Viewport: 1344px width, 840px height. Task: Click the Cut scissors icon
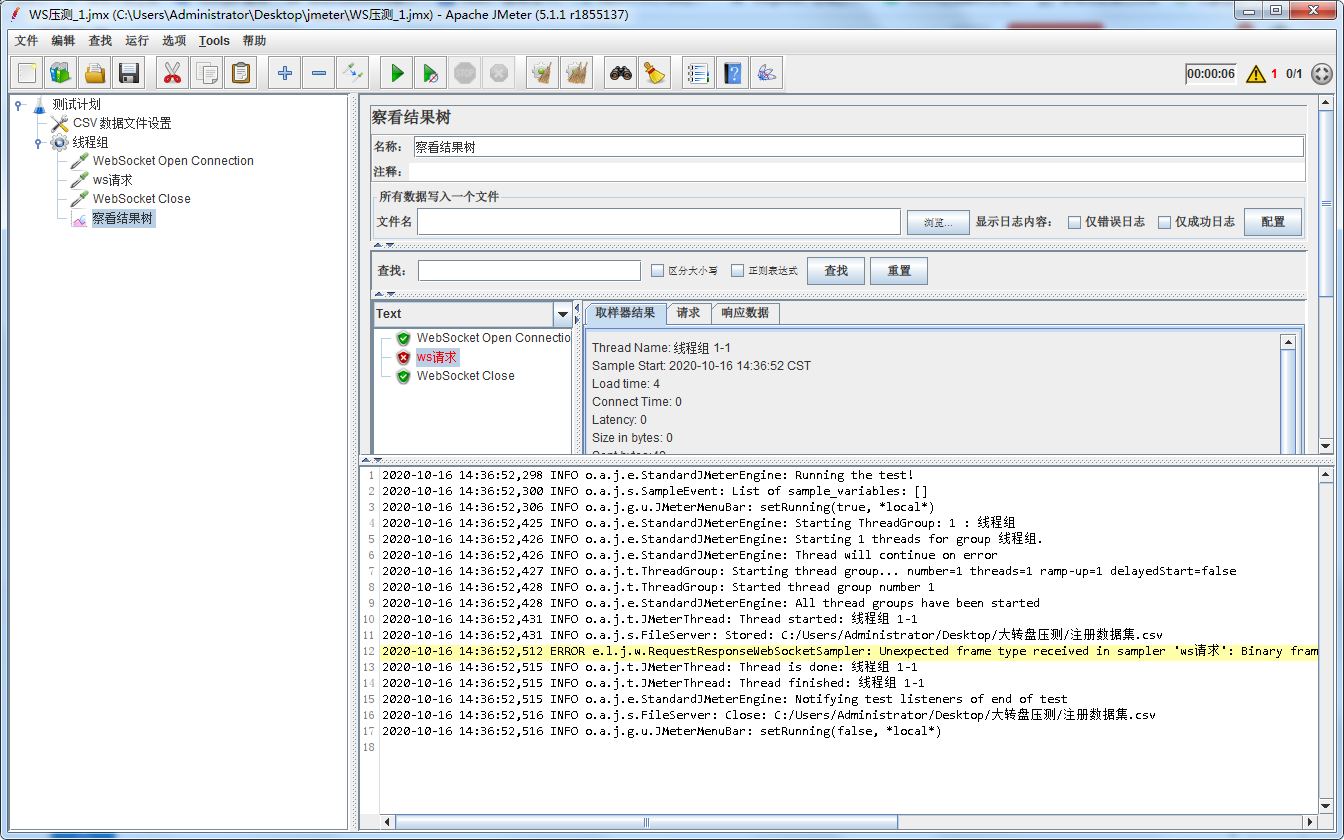coord(173,73)
